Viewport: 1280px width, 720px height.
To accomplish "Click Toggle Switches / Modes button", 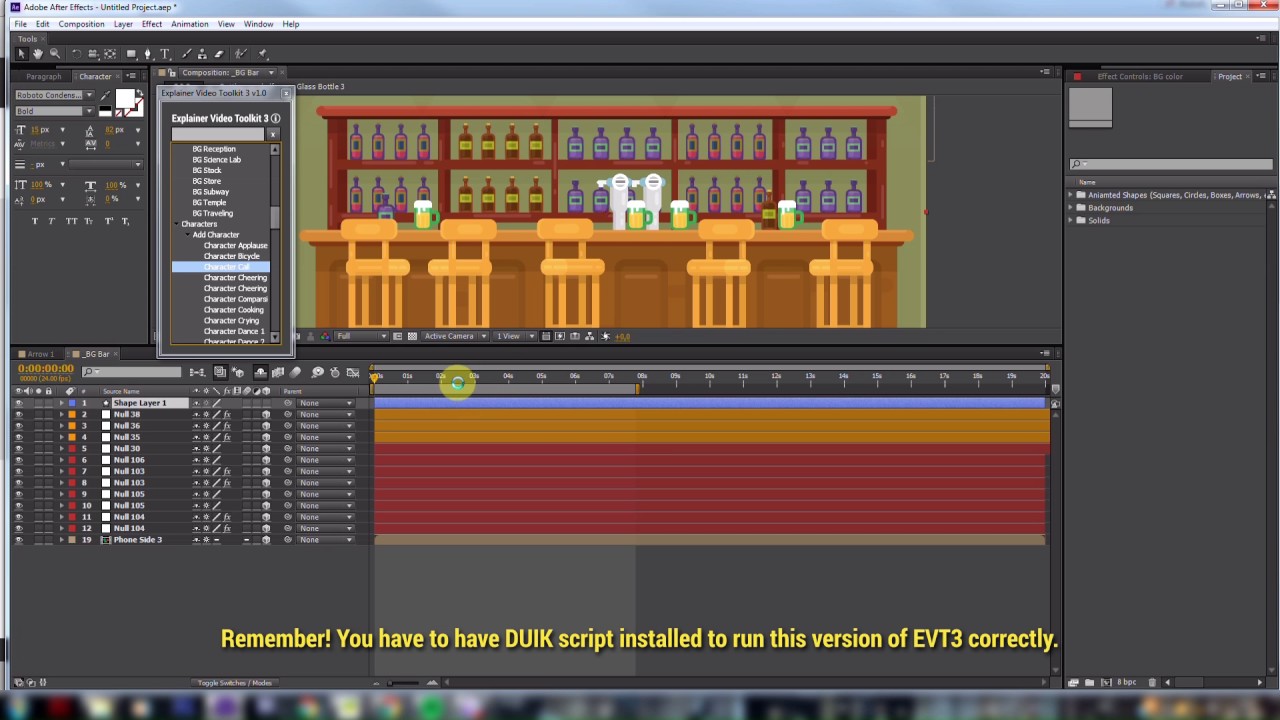I will click(x=235, y=683).
